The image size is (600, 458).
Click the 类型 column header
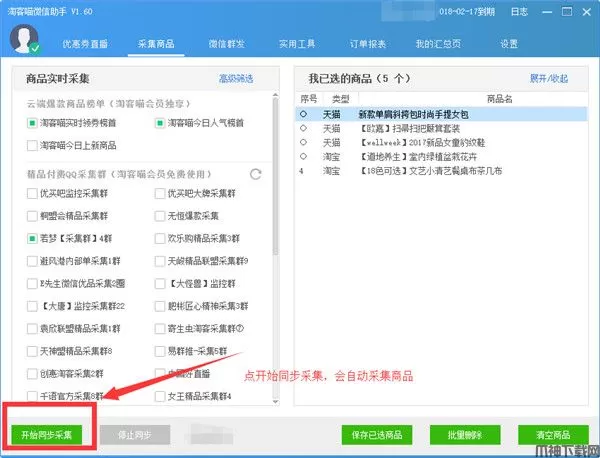pos(341,99)
